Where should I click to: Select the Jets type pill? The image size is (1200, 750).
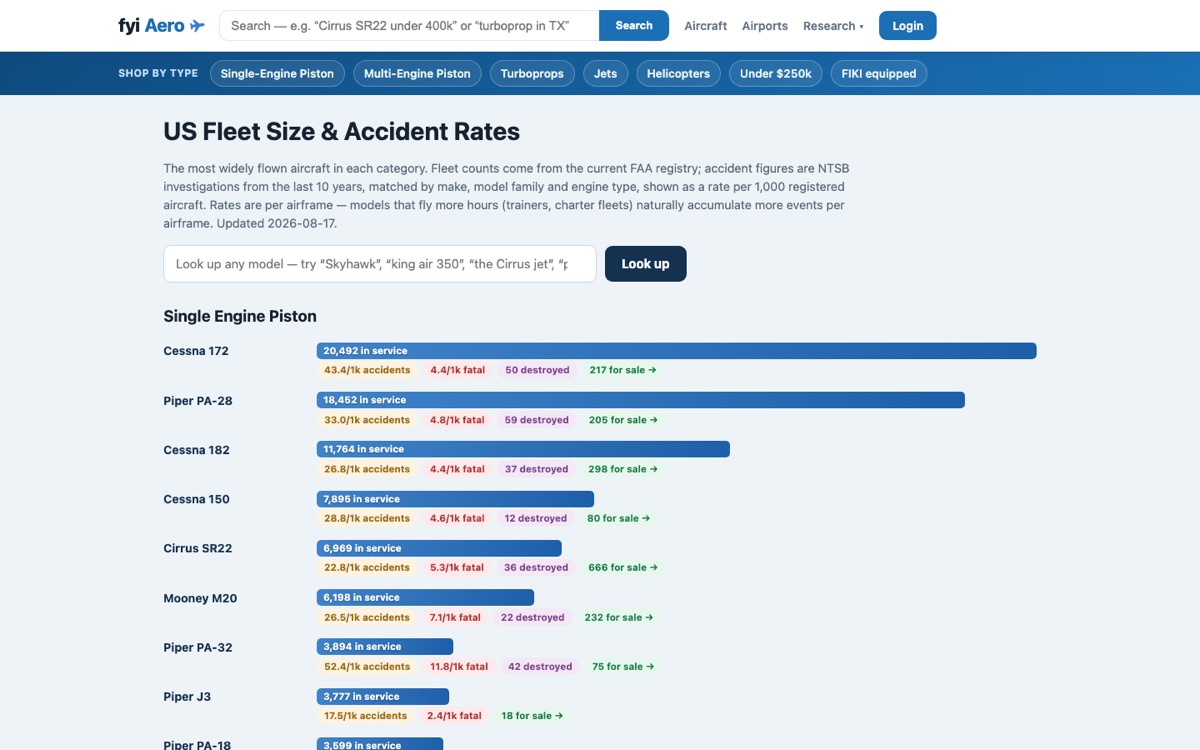[606, 73]
